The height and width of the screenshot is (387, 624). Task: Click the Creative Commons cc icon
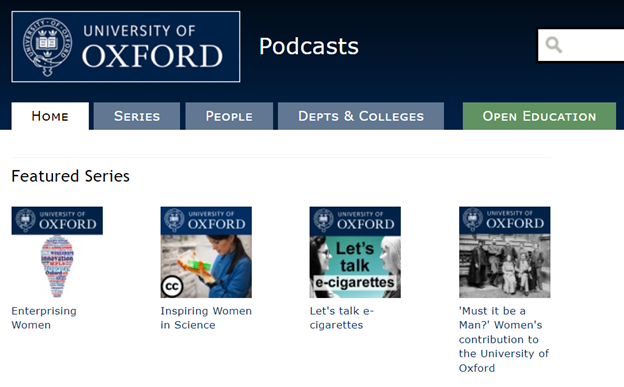[x=172, y=286]
